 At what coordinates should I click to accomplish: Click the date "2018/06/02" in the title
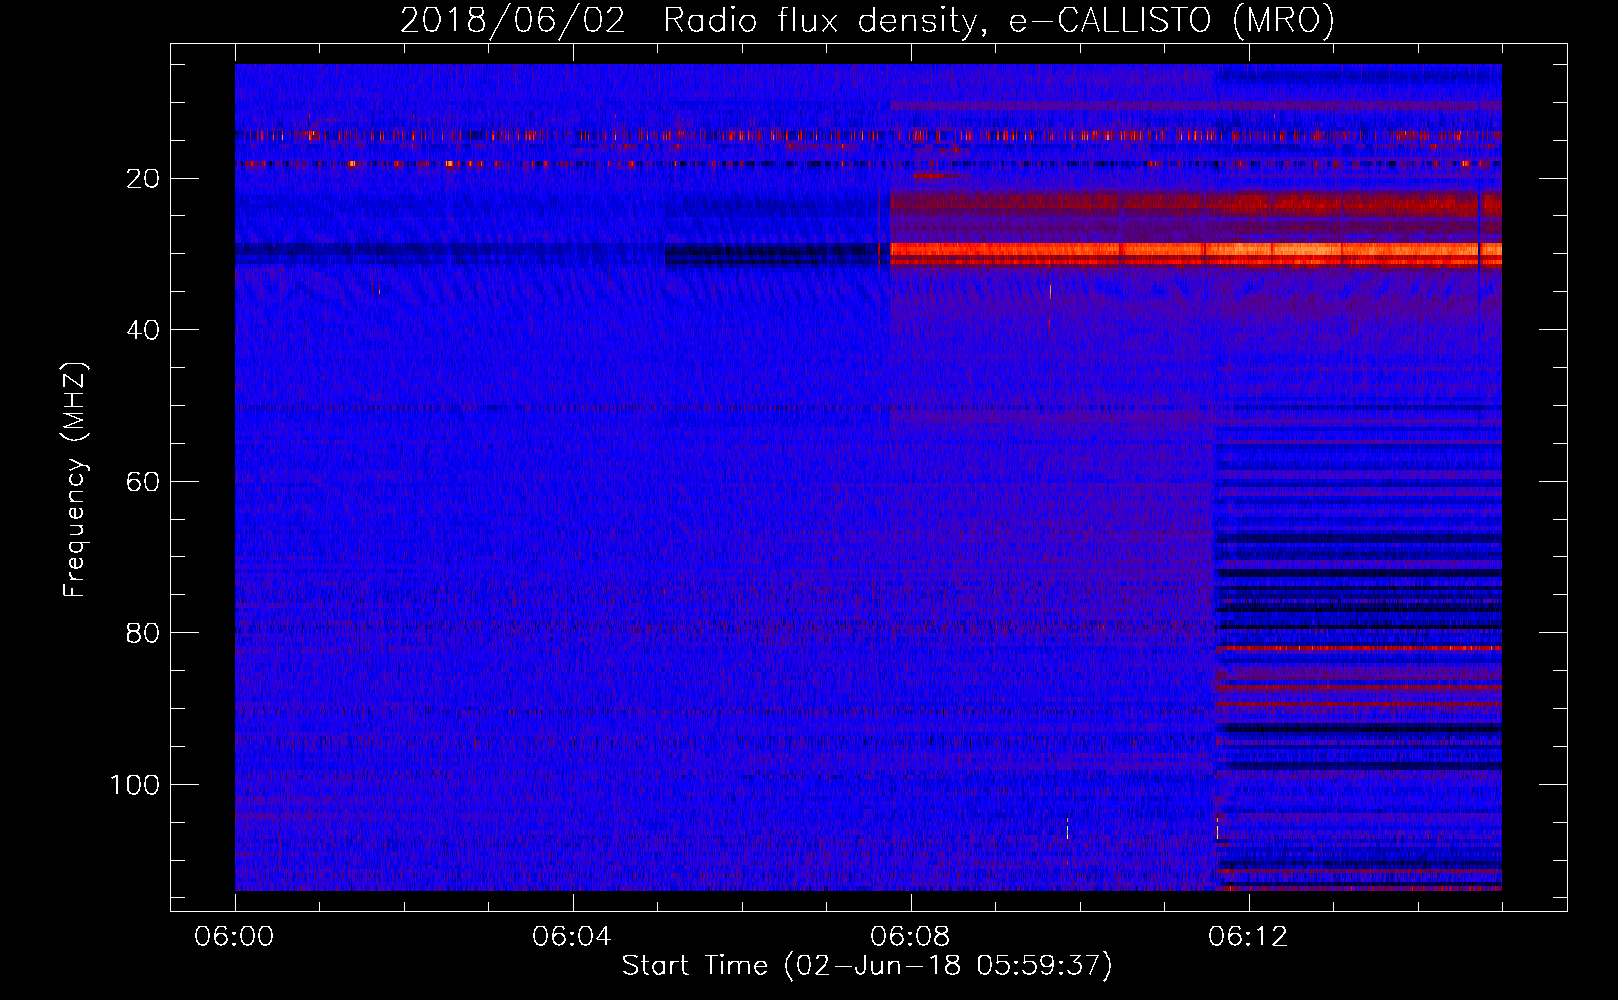tap(513, 20)
